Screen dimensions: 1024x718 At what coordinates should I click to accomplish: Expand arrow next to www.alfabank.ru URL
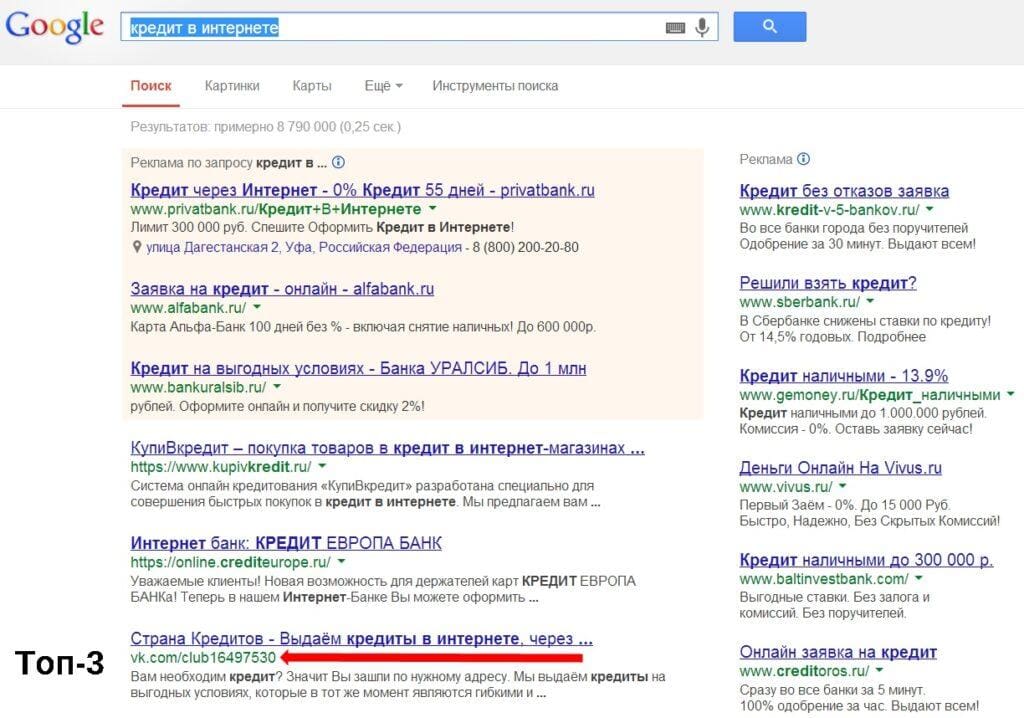257,307
